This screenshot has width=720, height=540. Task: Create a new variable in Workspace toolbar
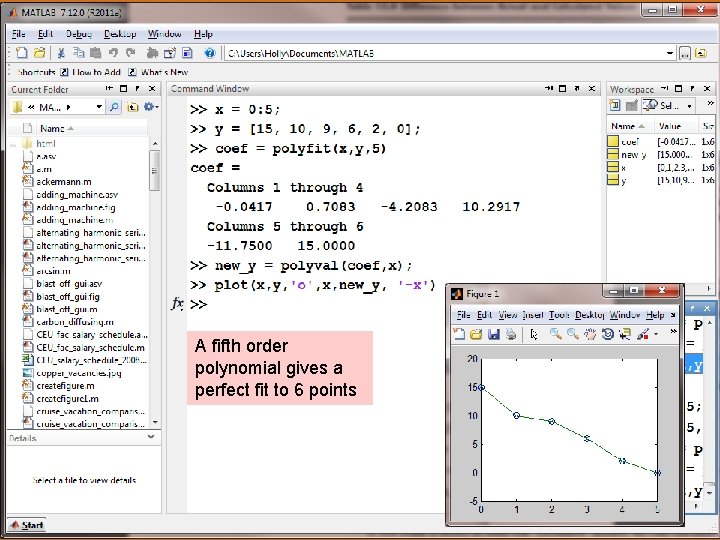614,106
